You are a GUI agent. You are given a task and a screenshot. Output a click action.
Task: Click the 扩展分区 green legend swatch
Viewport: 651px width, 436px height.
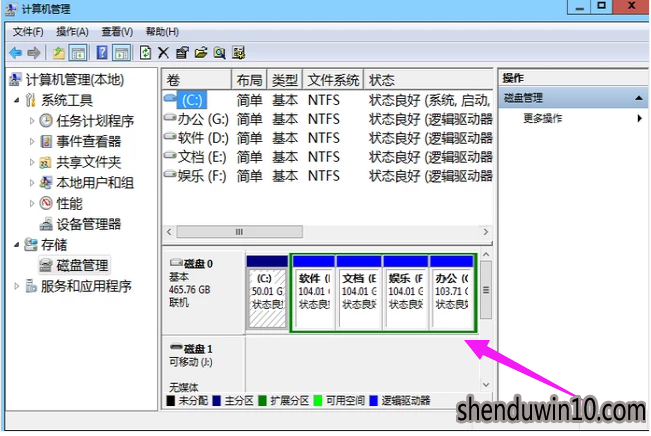tap(262, 401)
